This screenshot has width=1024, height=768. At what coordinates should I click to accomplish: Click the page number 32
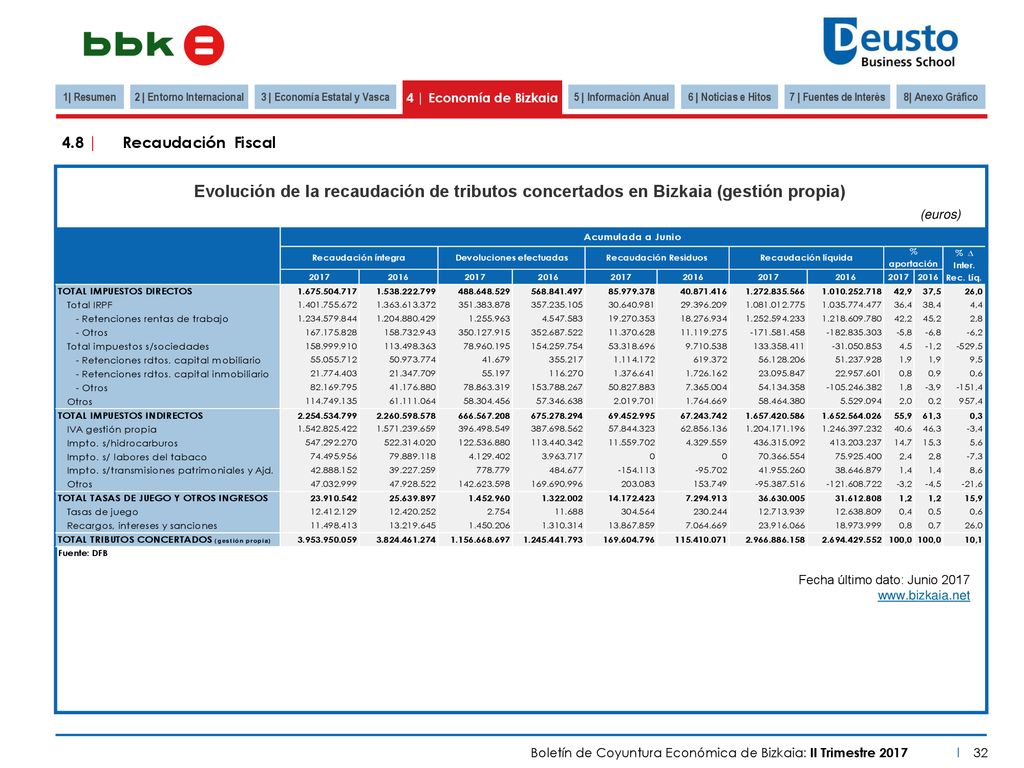[980, 752]
